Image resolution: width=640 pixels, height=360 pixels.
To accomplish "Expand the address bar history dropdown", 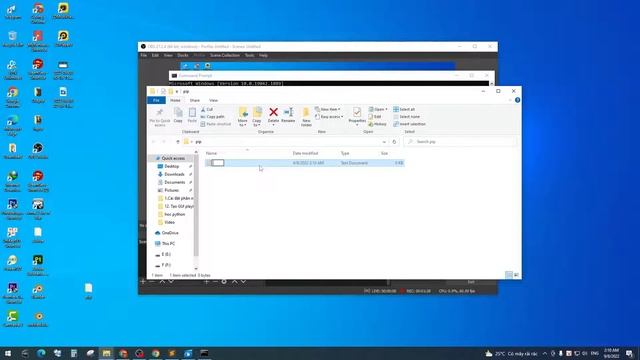I will (384, 142).
